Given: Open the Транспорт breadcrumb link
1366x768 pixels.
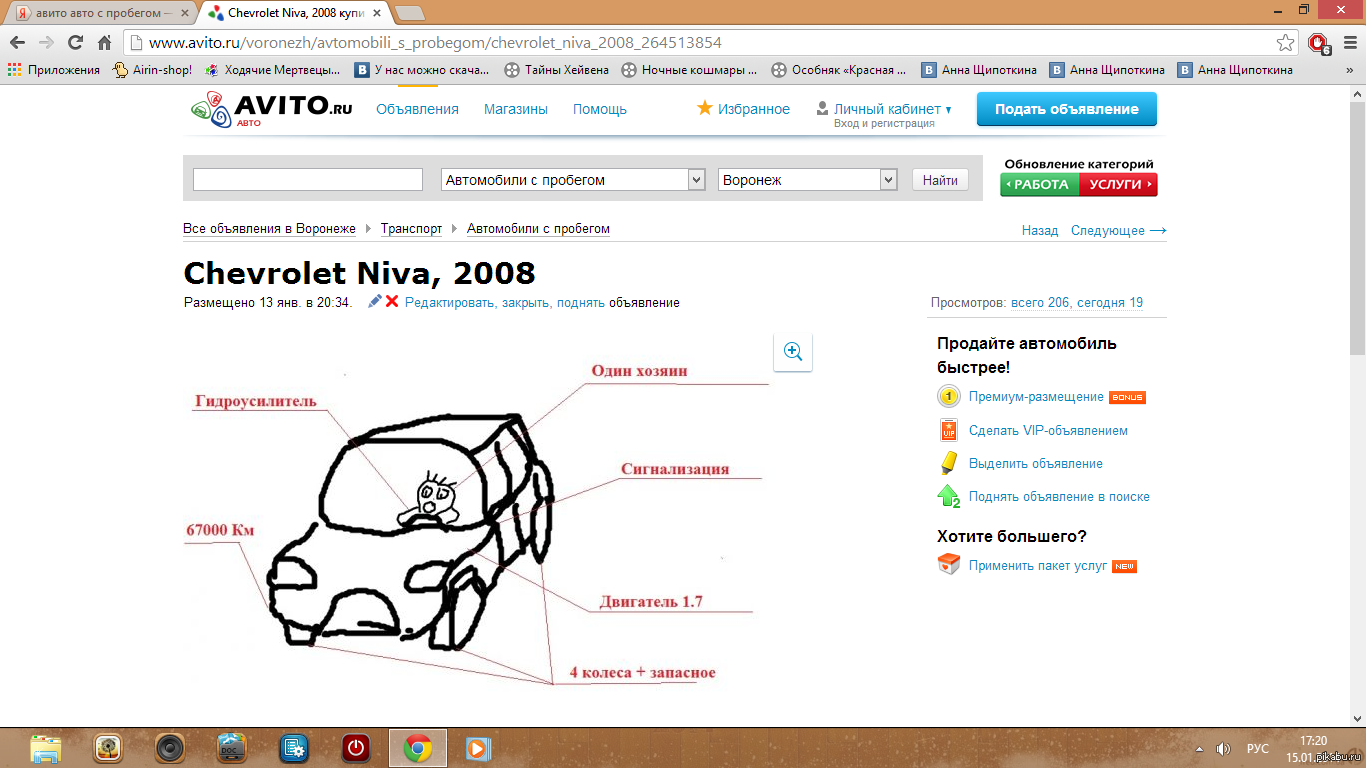Looking at the screenshot, I should [411, 229].
